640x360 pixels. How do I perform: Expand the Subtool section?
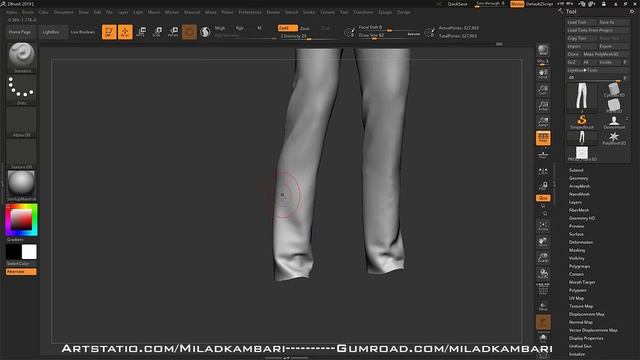[x=576, y=170]
